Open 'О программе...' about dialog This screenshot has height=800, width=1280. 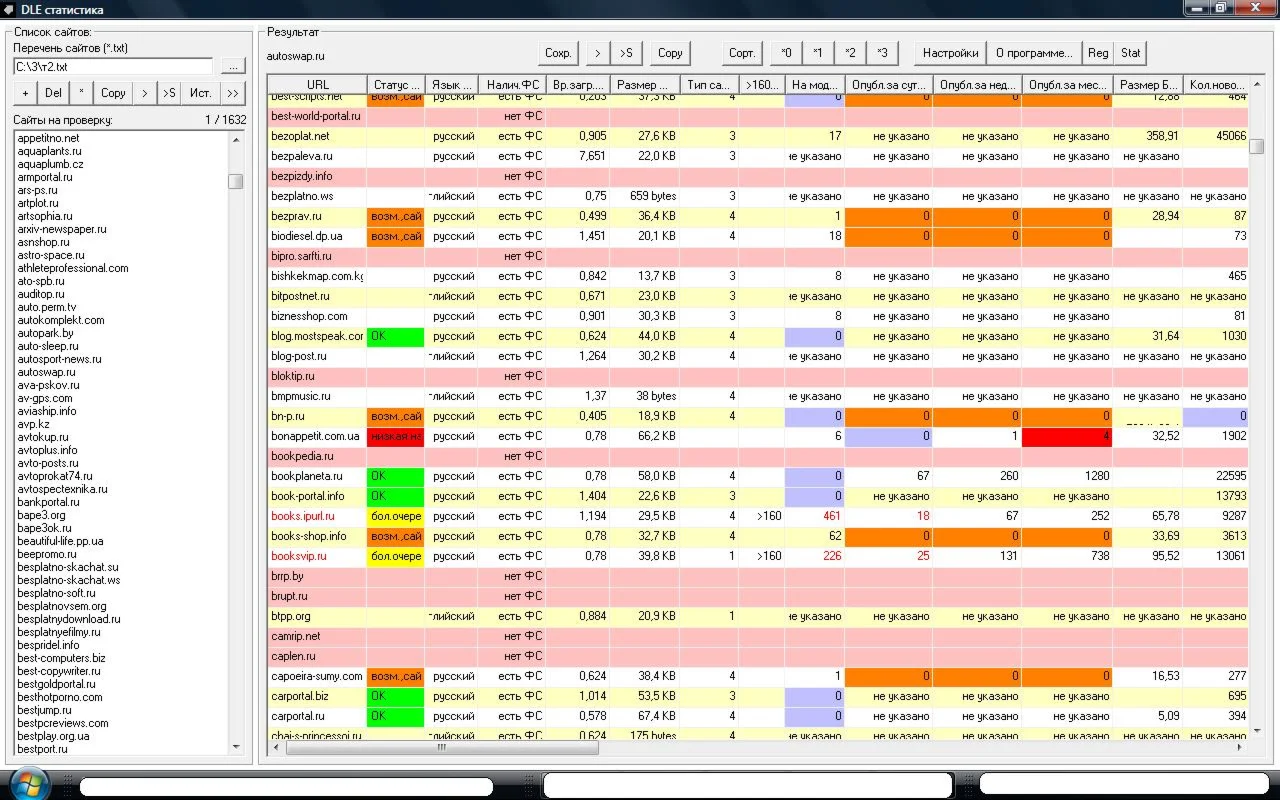pyautogui.click(x=1034, y=53)
